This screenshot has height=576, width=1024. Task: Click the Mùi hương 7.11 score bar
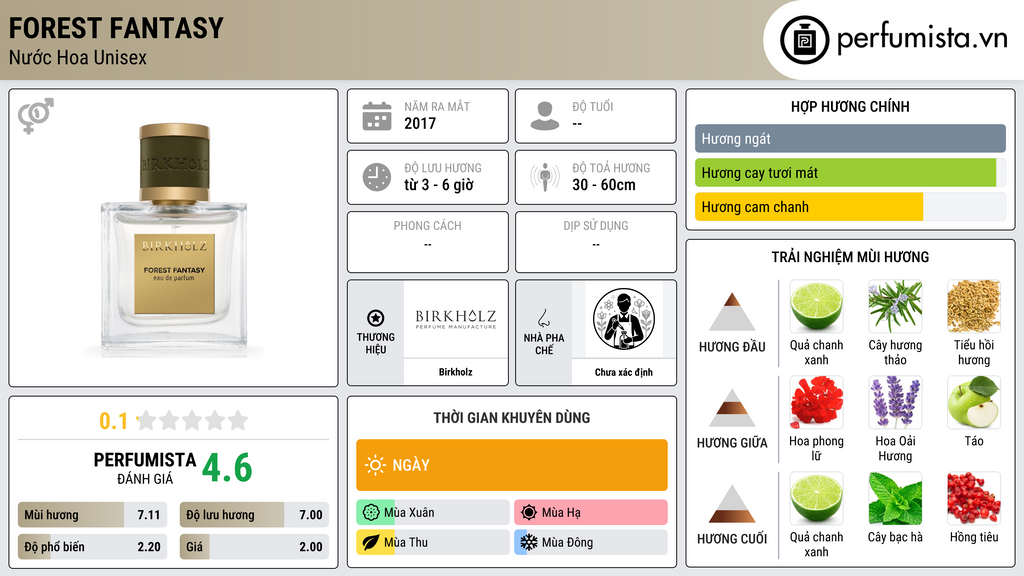[92, 515]
